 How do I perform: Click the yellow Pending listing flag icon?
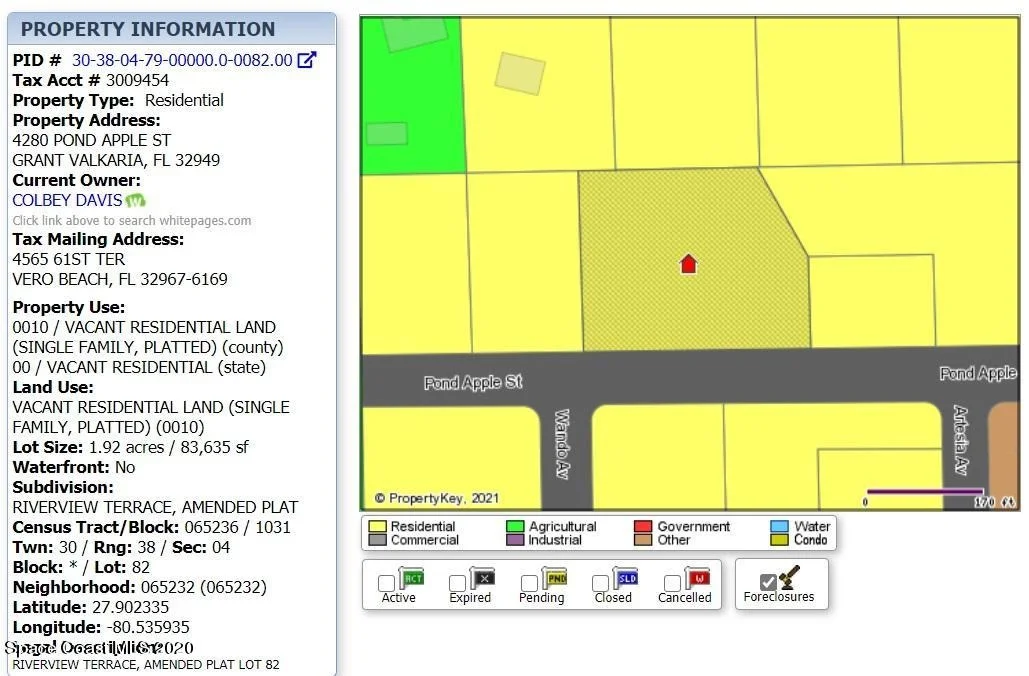pyautogui.click(x=555, y=578)
